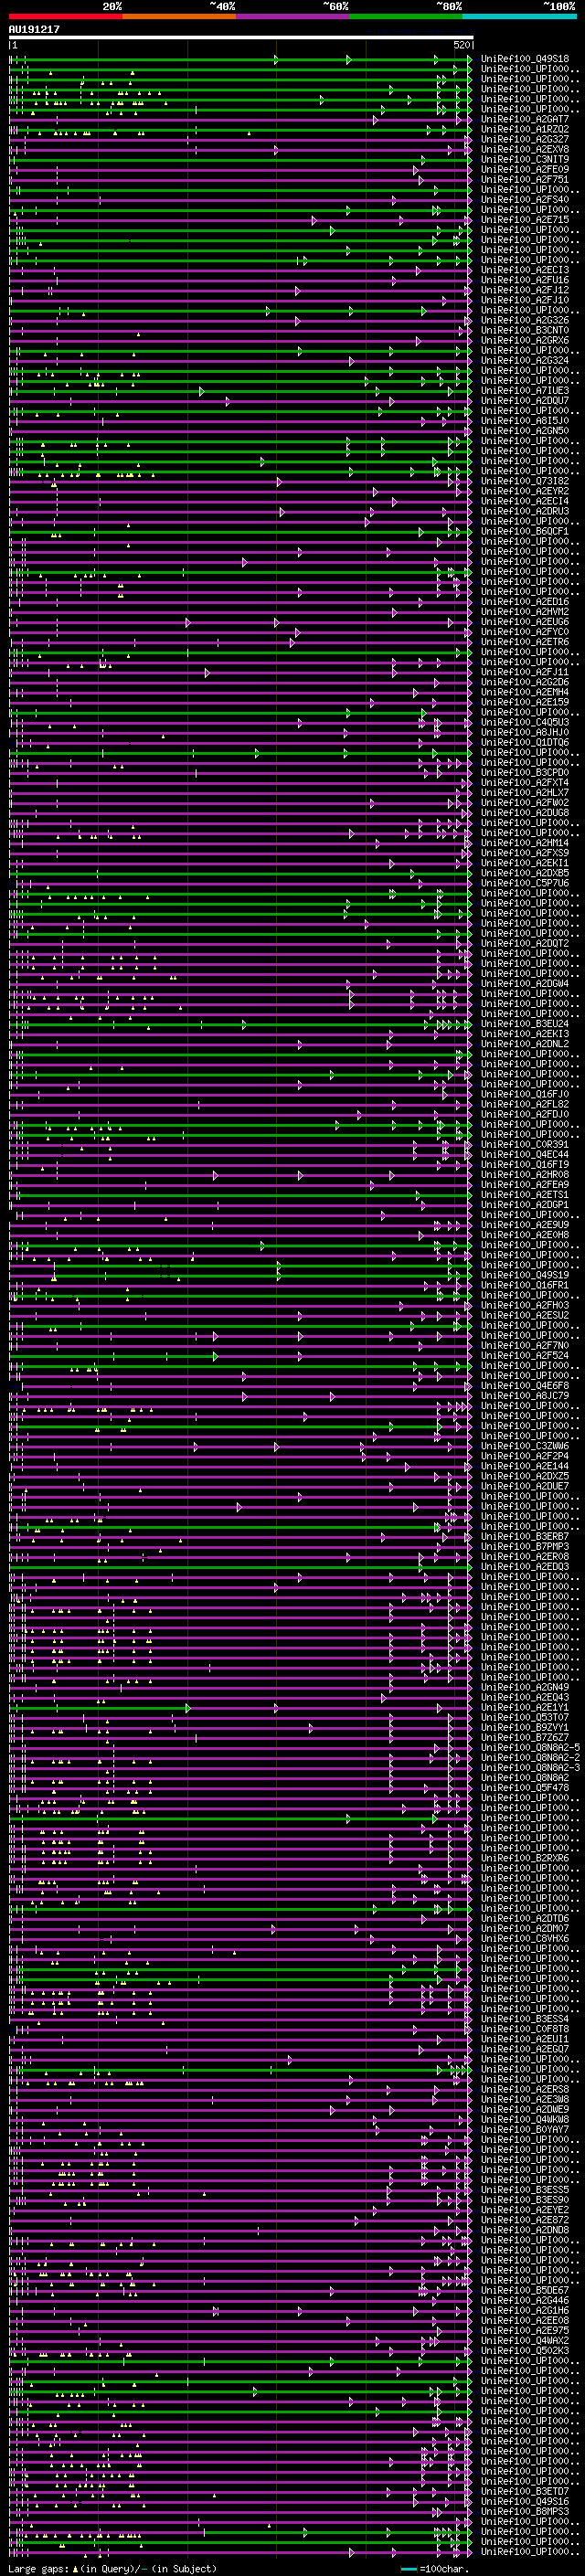Click hit label UniRef100_Q4EC44
Screen dimensions: 585x2576
point(525,1154)
